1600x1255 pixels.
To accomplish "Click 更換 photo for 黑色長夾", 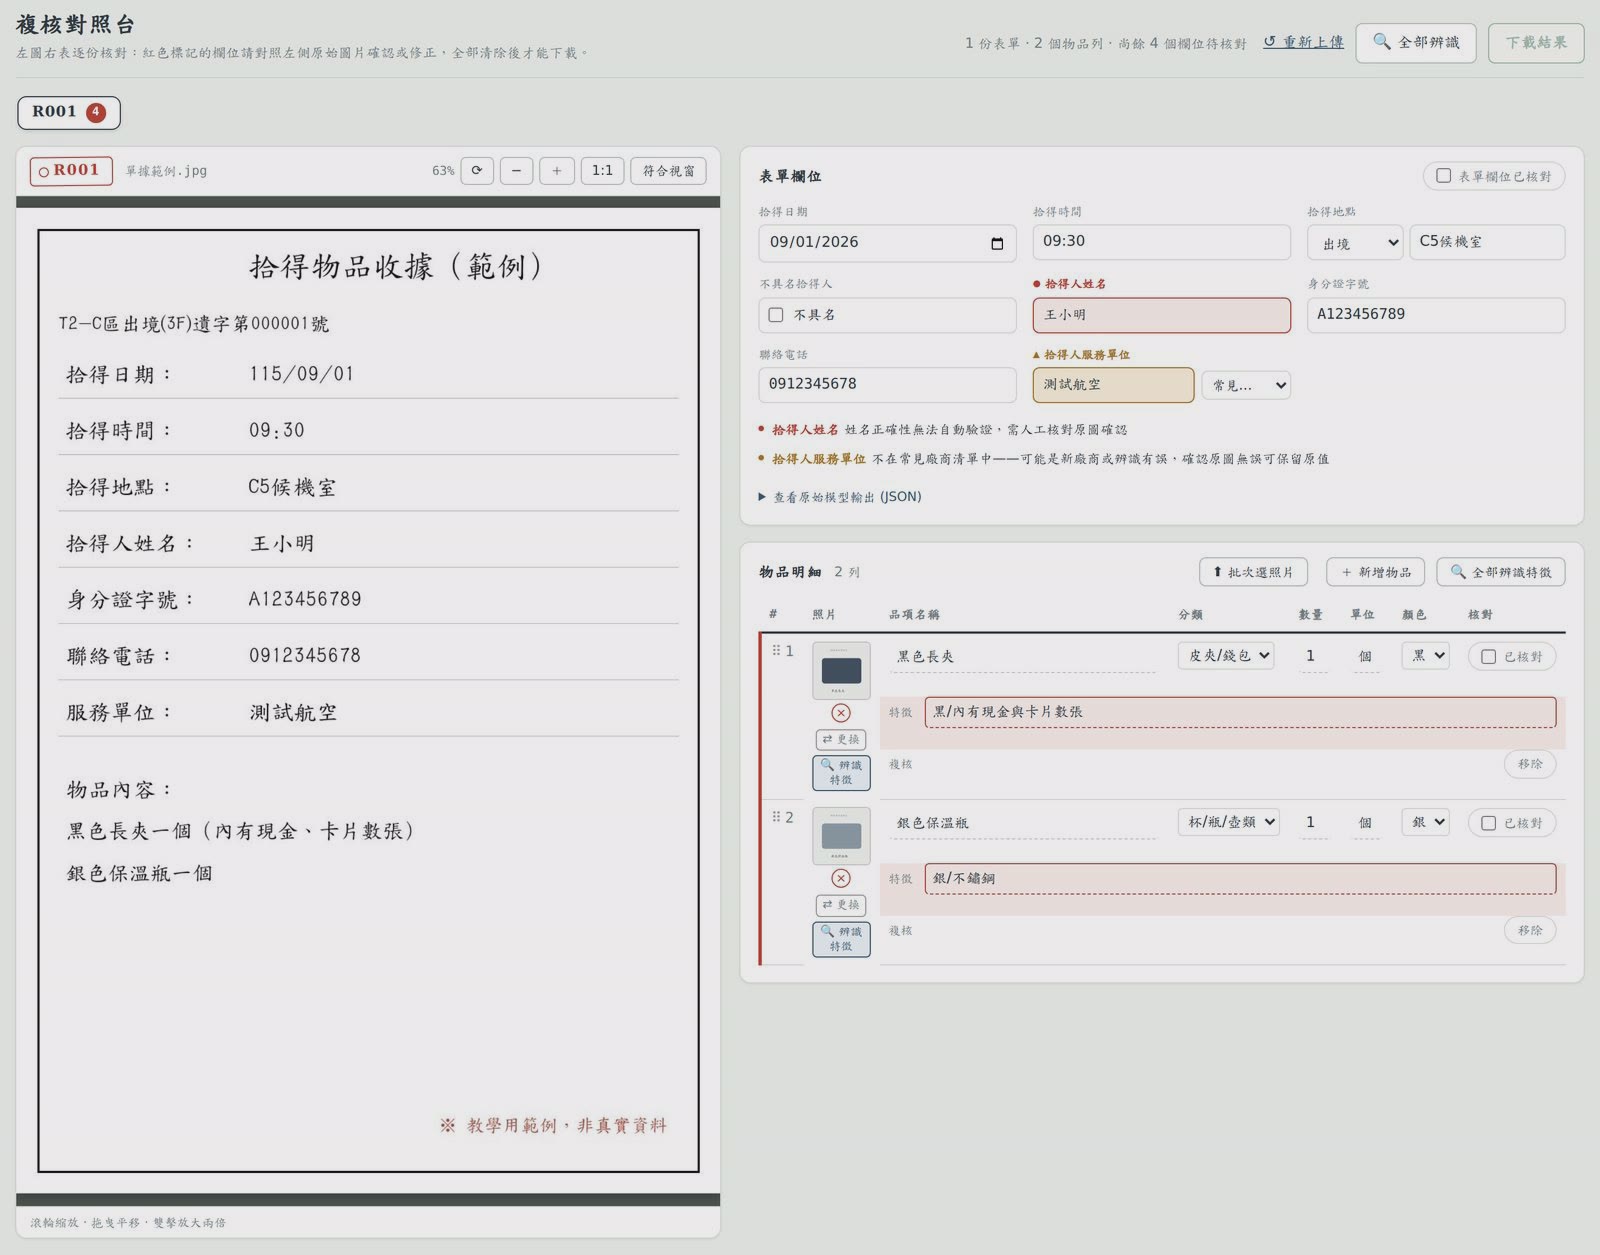I will point(841,739).
